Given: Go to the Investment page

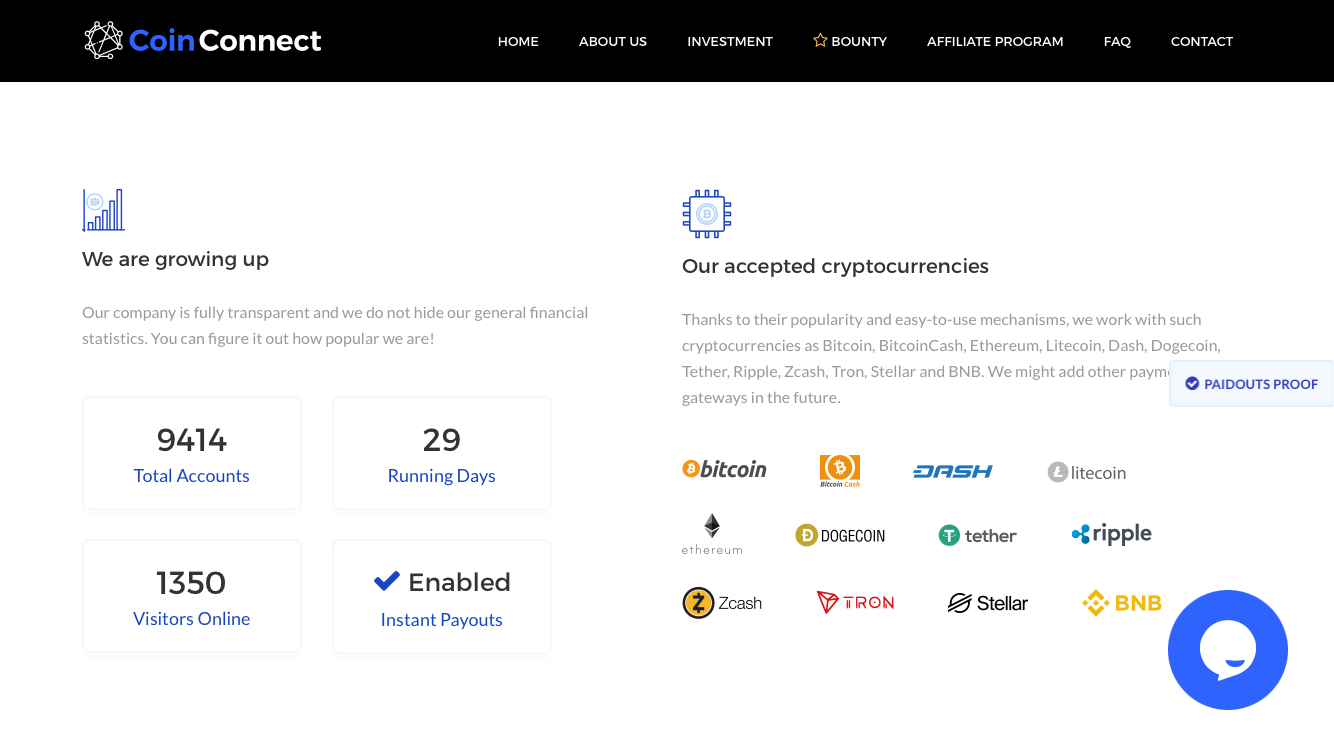Looking at the screenshot, I should [x=730, y=41].
